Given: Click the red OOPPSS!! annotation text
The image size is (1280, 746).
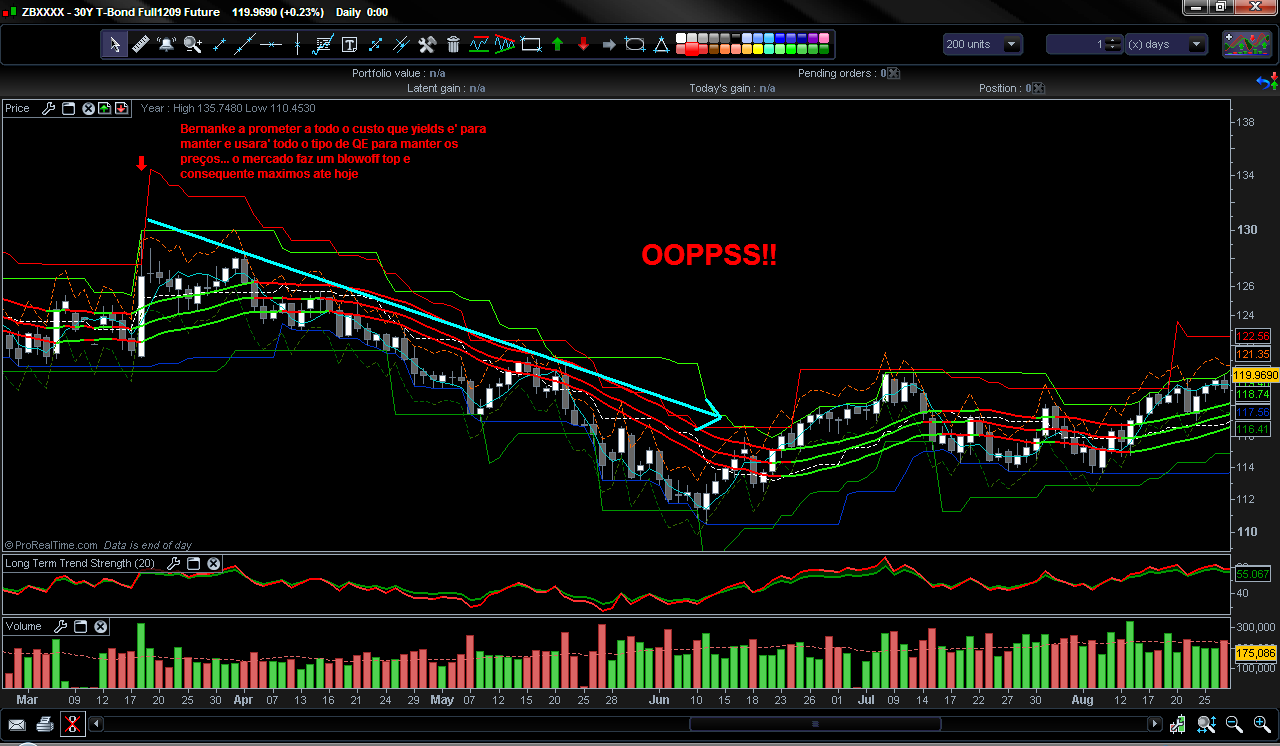Looking at the screenshot, I should (x=709, y=256).
